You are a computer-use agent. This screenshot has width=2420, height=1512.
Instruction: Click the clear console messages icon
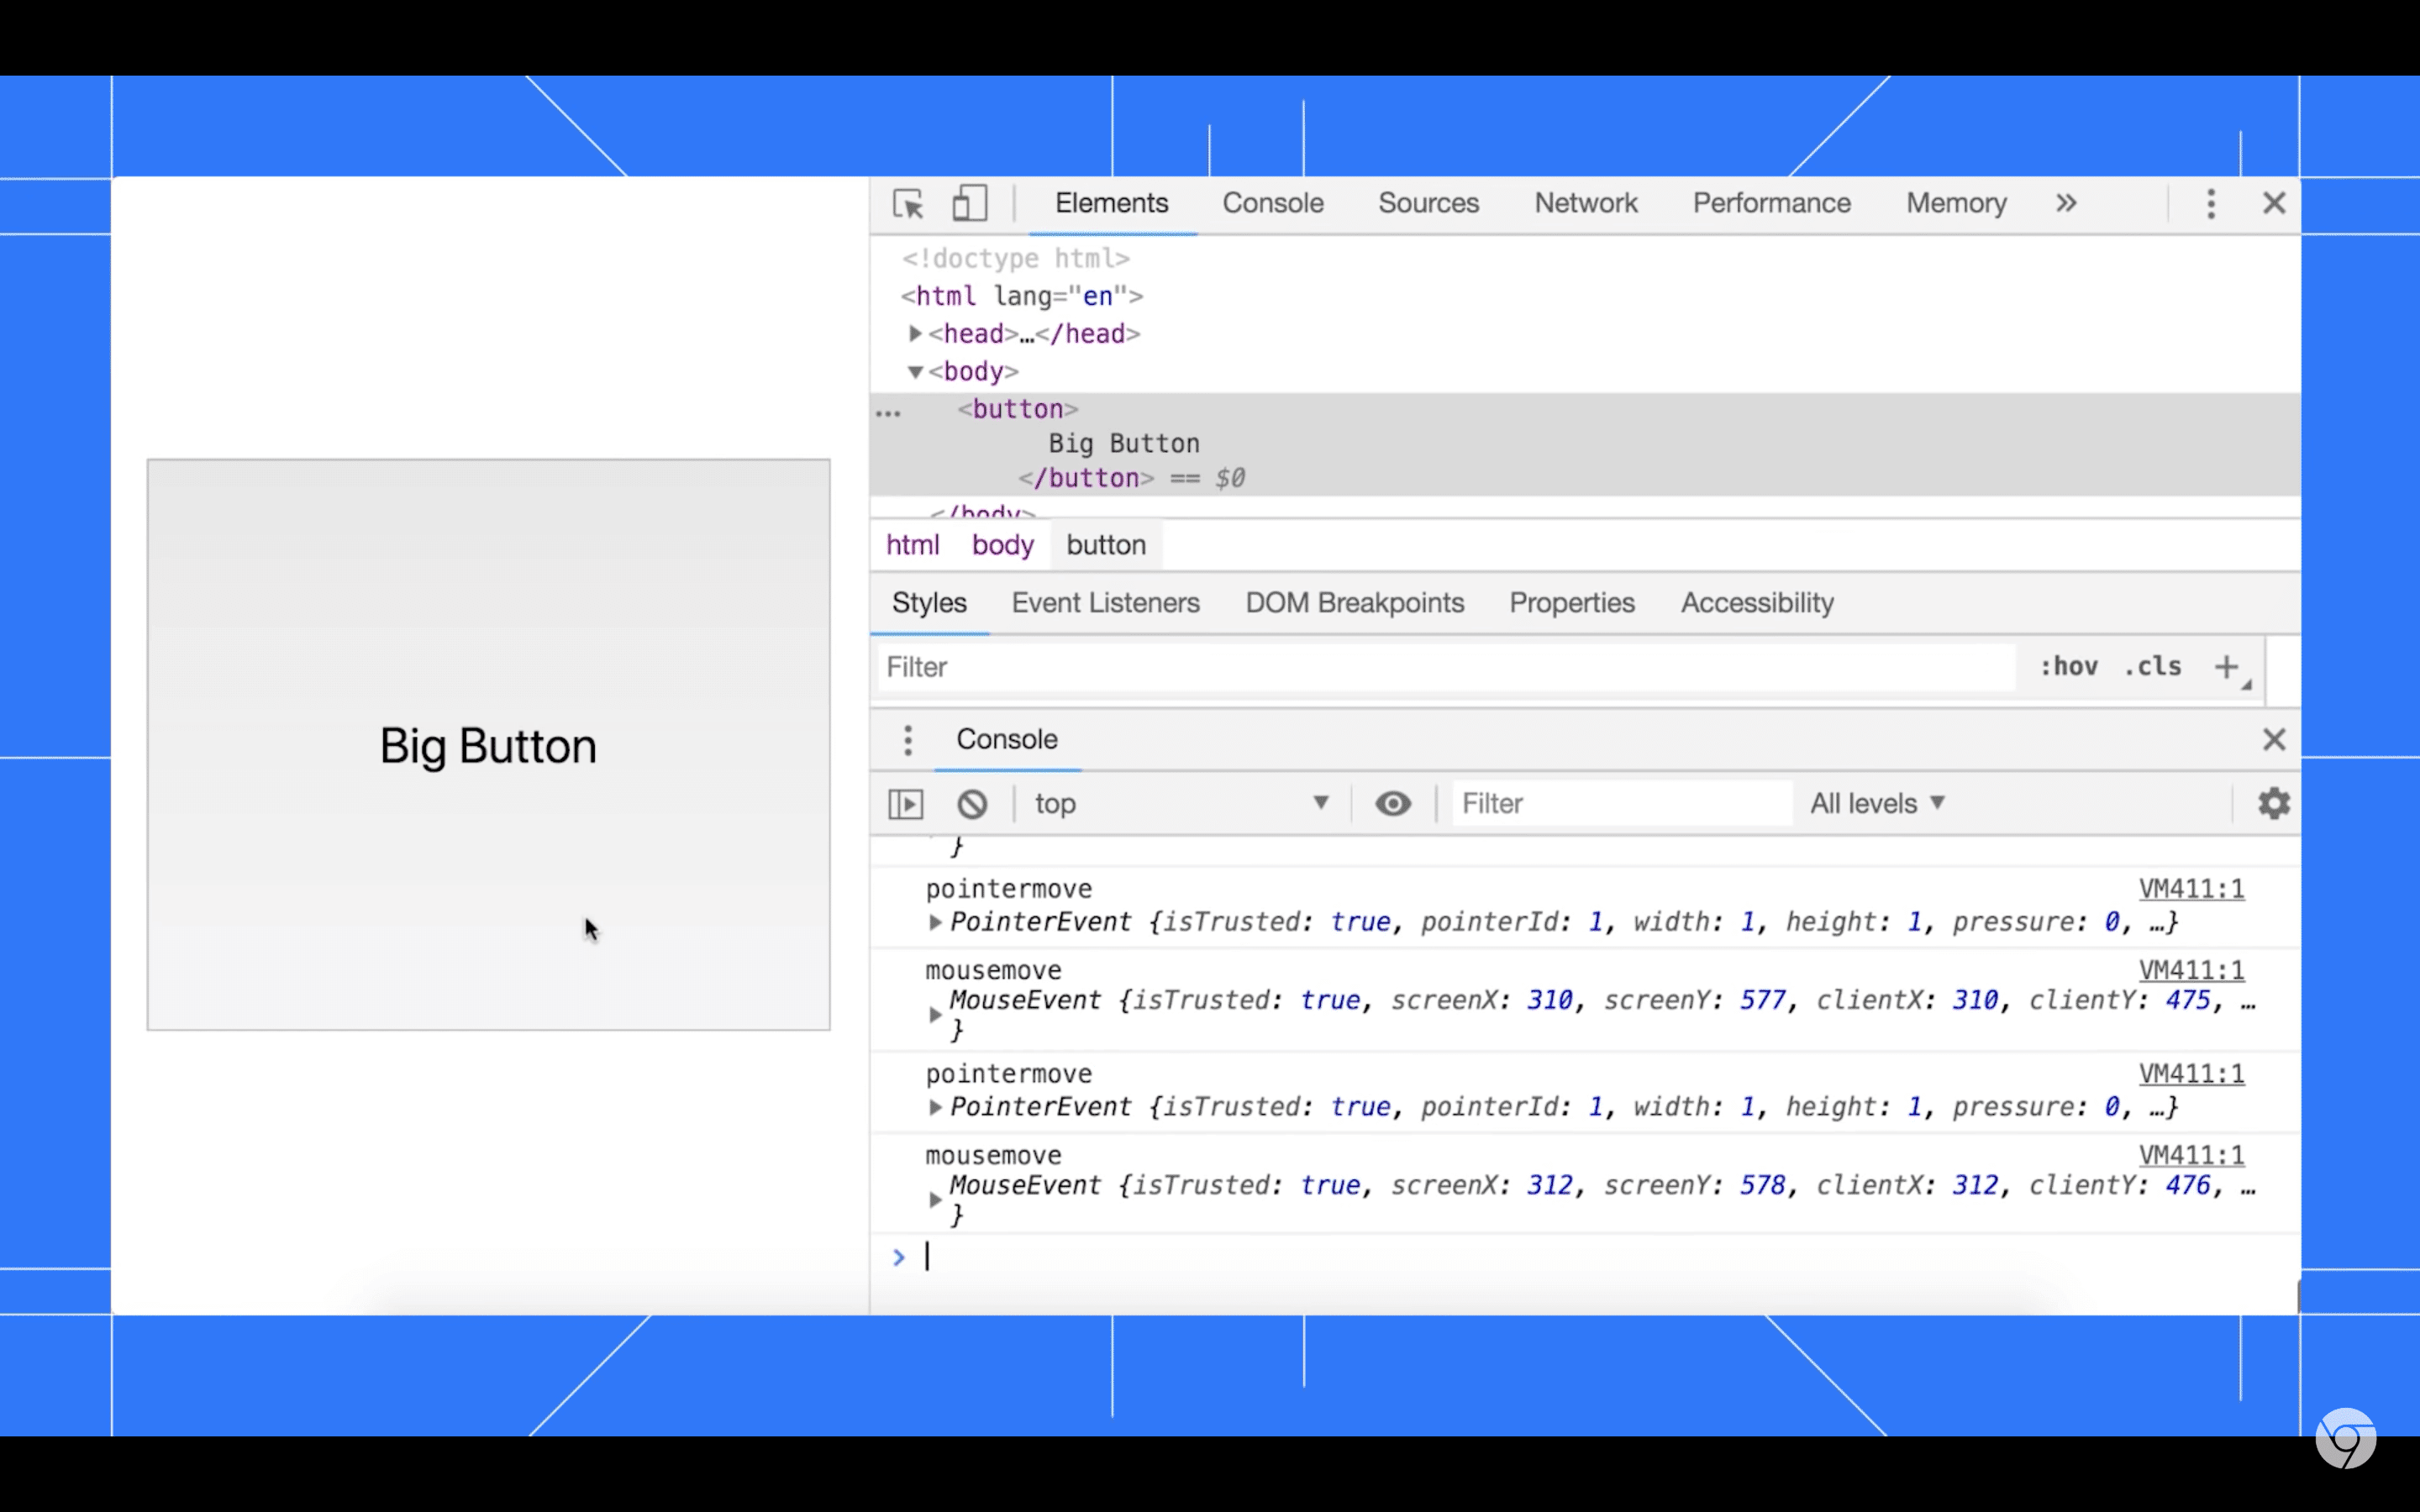pyautogui.click(x=971, y=803)
